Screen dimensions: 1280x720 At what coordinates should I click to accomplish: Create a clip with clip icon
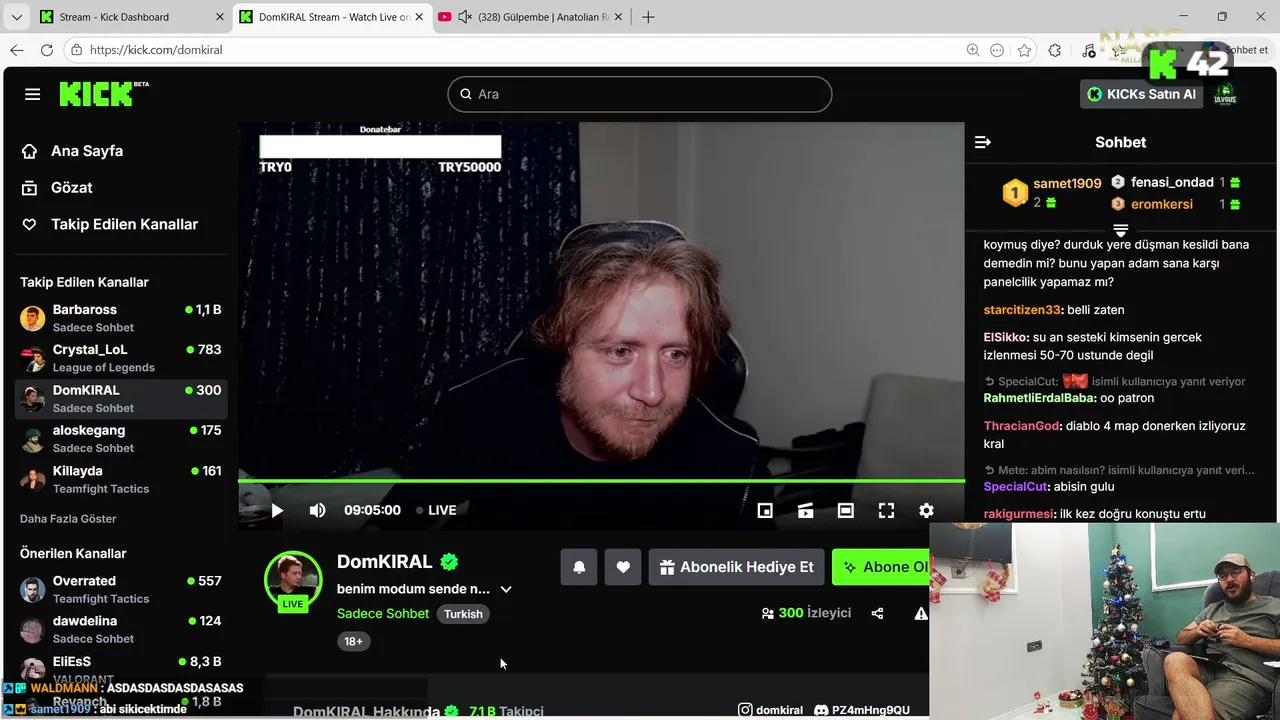(x=805, y=510)
